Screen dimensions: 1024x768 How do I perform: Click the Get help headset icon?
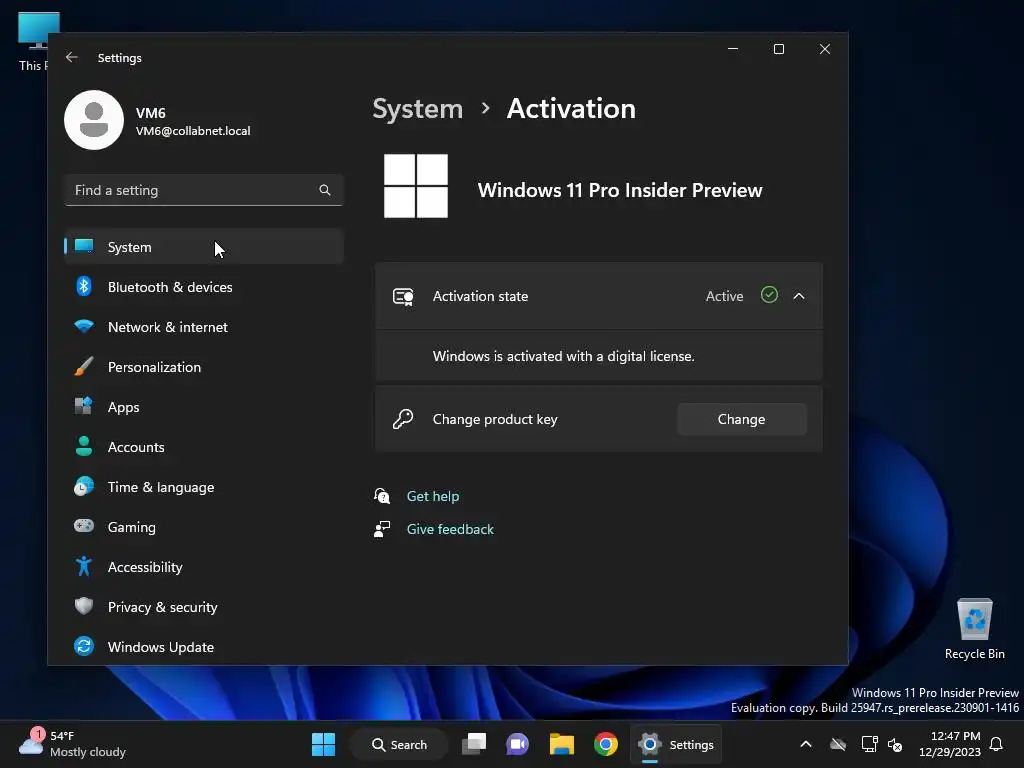pos(382,496)
